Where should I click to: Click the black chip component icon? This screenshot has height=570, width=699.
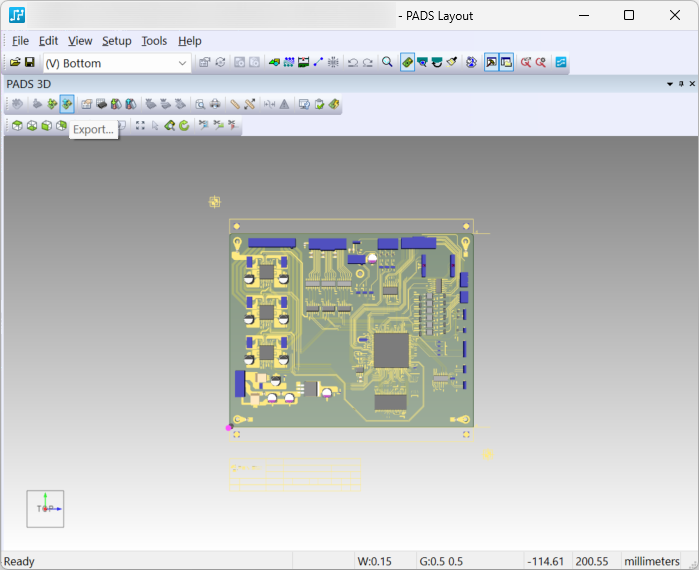pos(101,104)
